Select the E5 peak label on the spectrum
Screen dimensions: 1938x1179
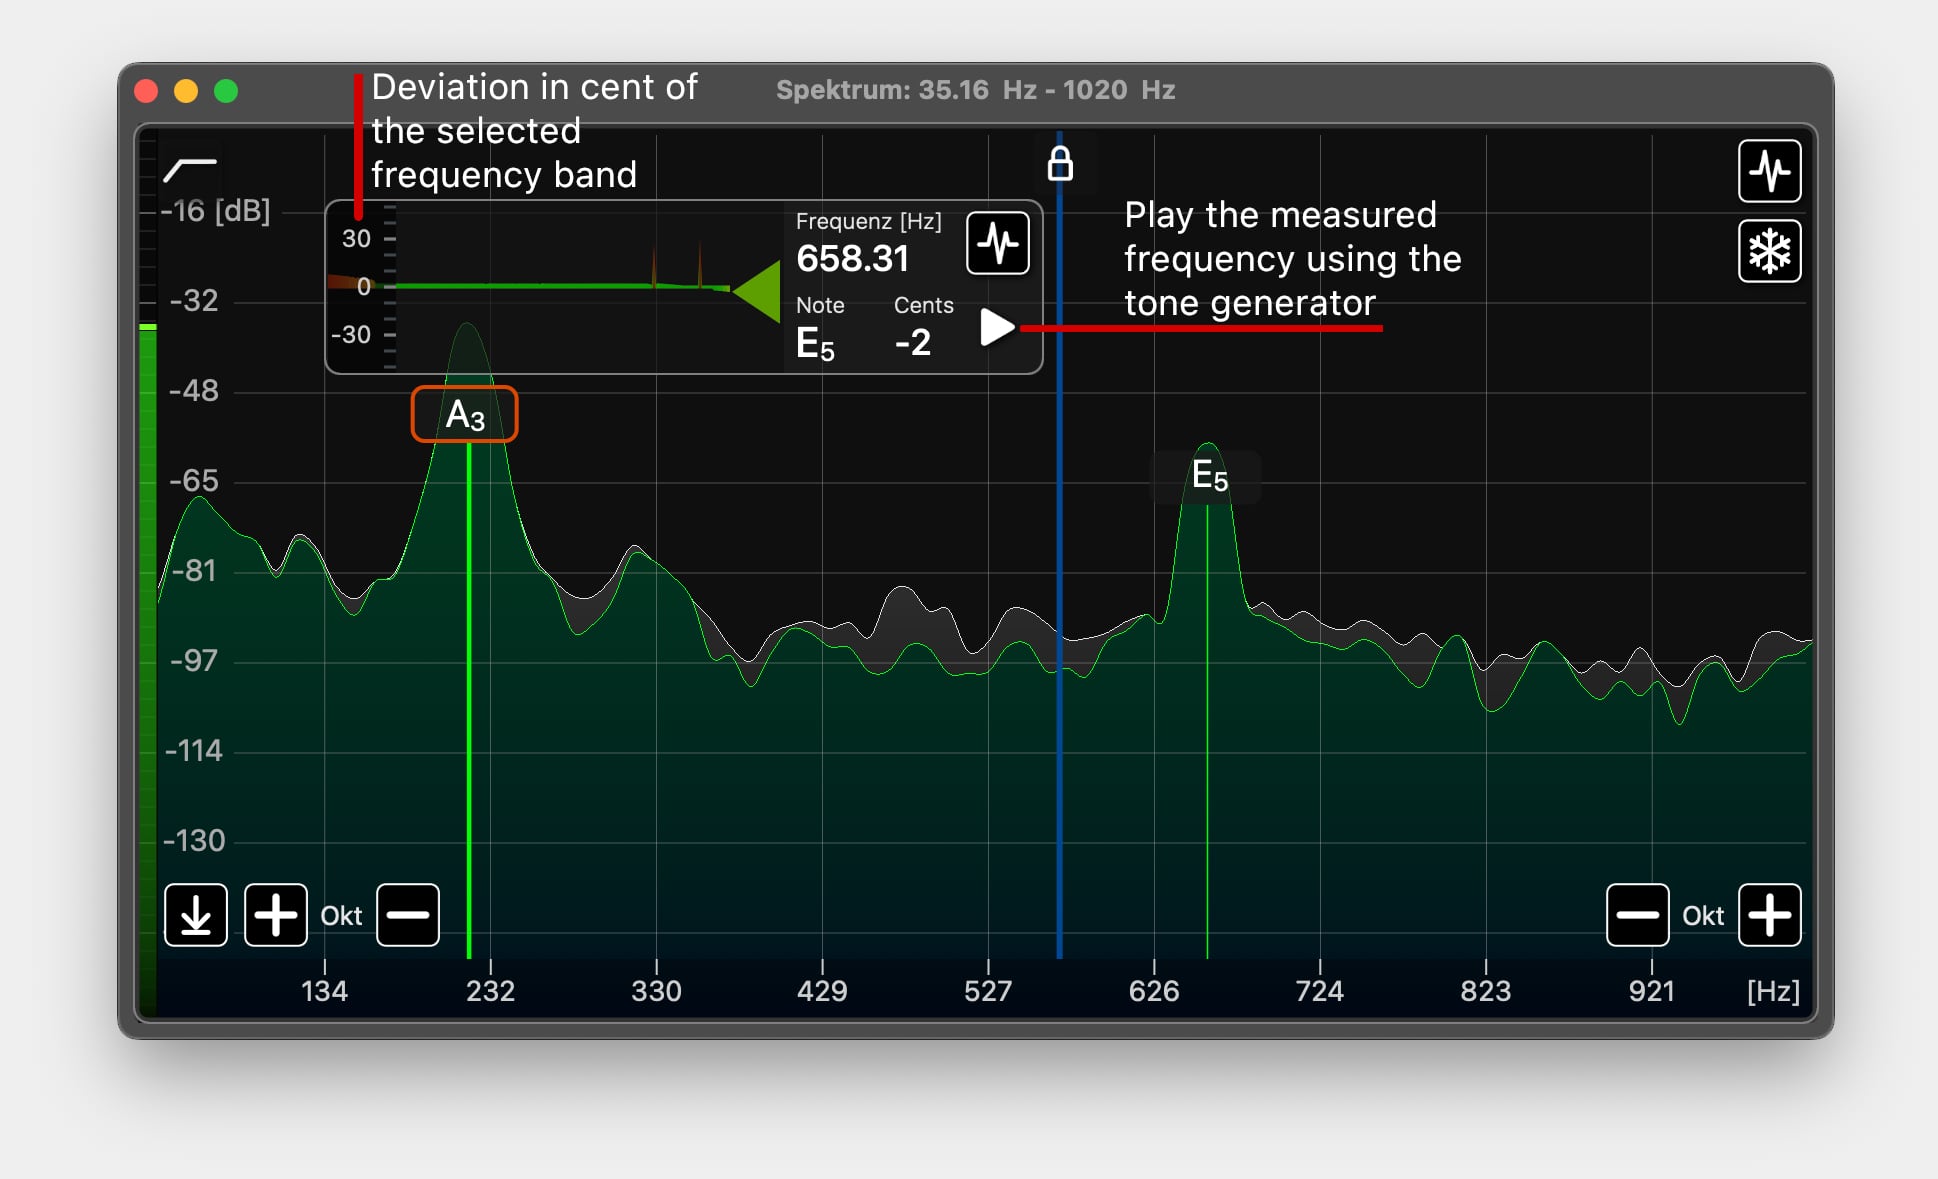click(1208, 476)
